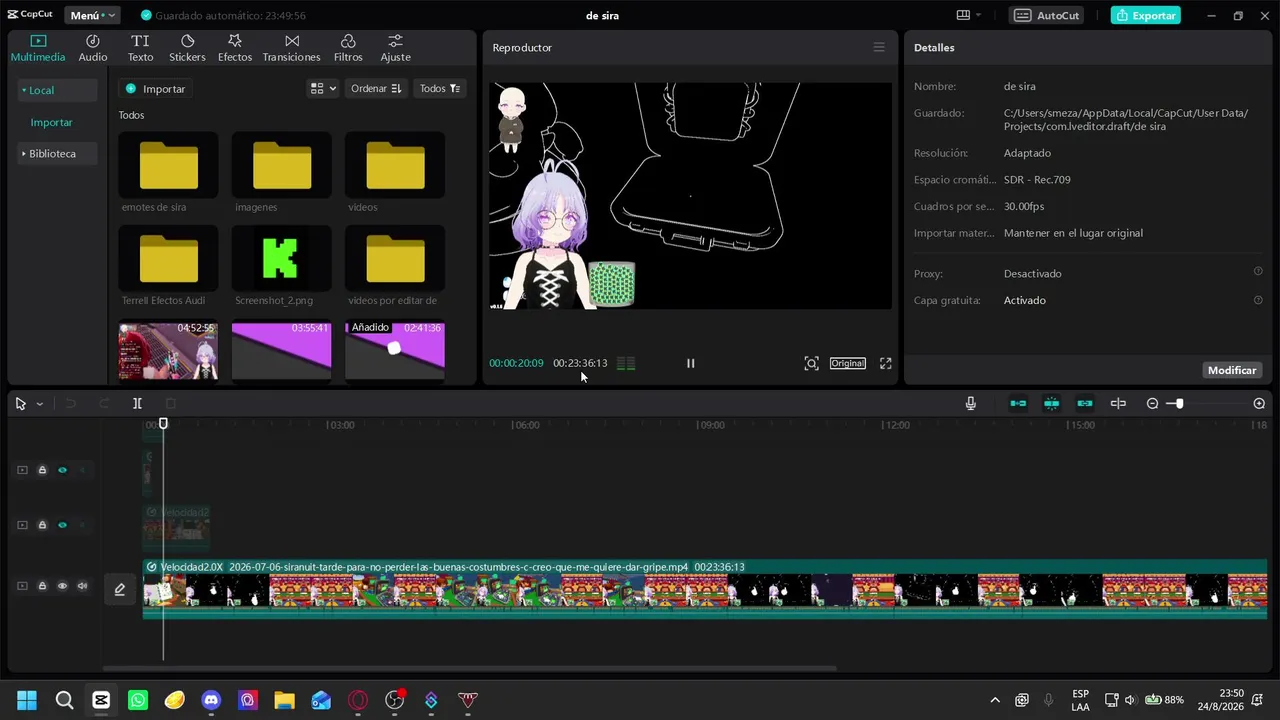Screen dimensions: 1280x720
Task: Open the Efectos tab
Action: pyautogui.click(x=235, y=48)
